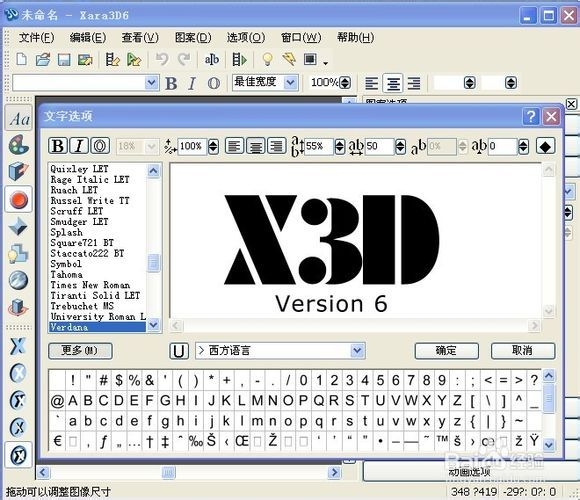Open the 西方语言 language dropdown
This screenshot has width=580, height=500.
tap(357, 351)
